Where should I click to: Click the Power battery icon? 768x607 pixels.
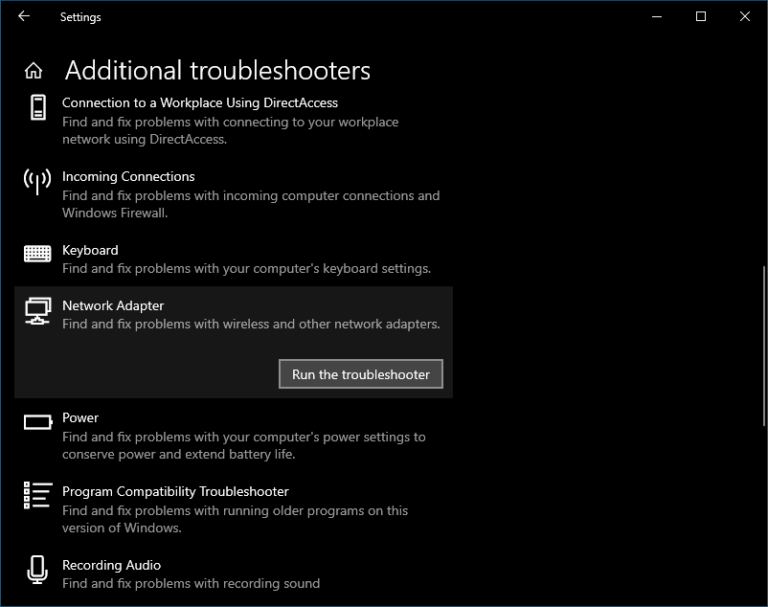coord(37,422)
